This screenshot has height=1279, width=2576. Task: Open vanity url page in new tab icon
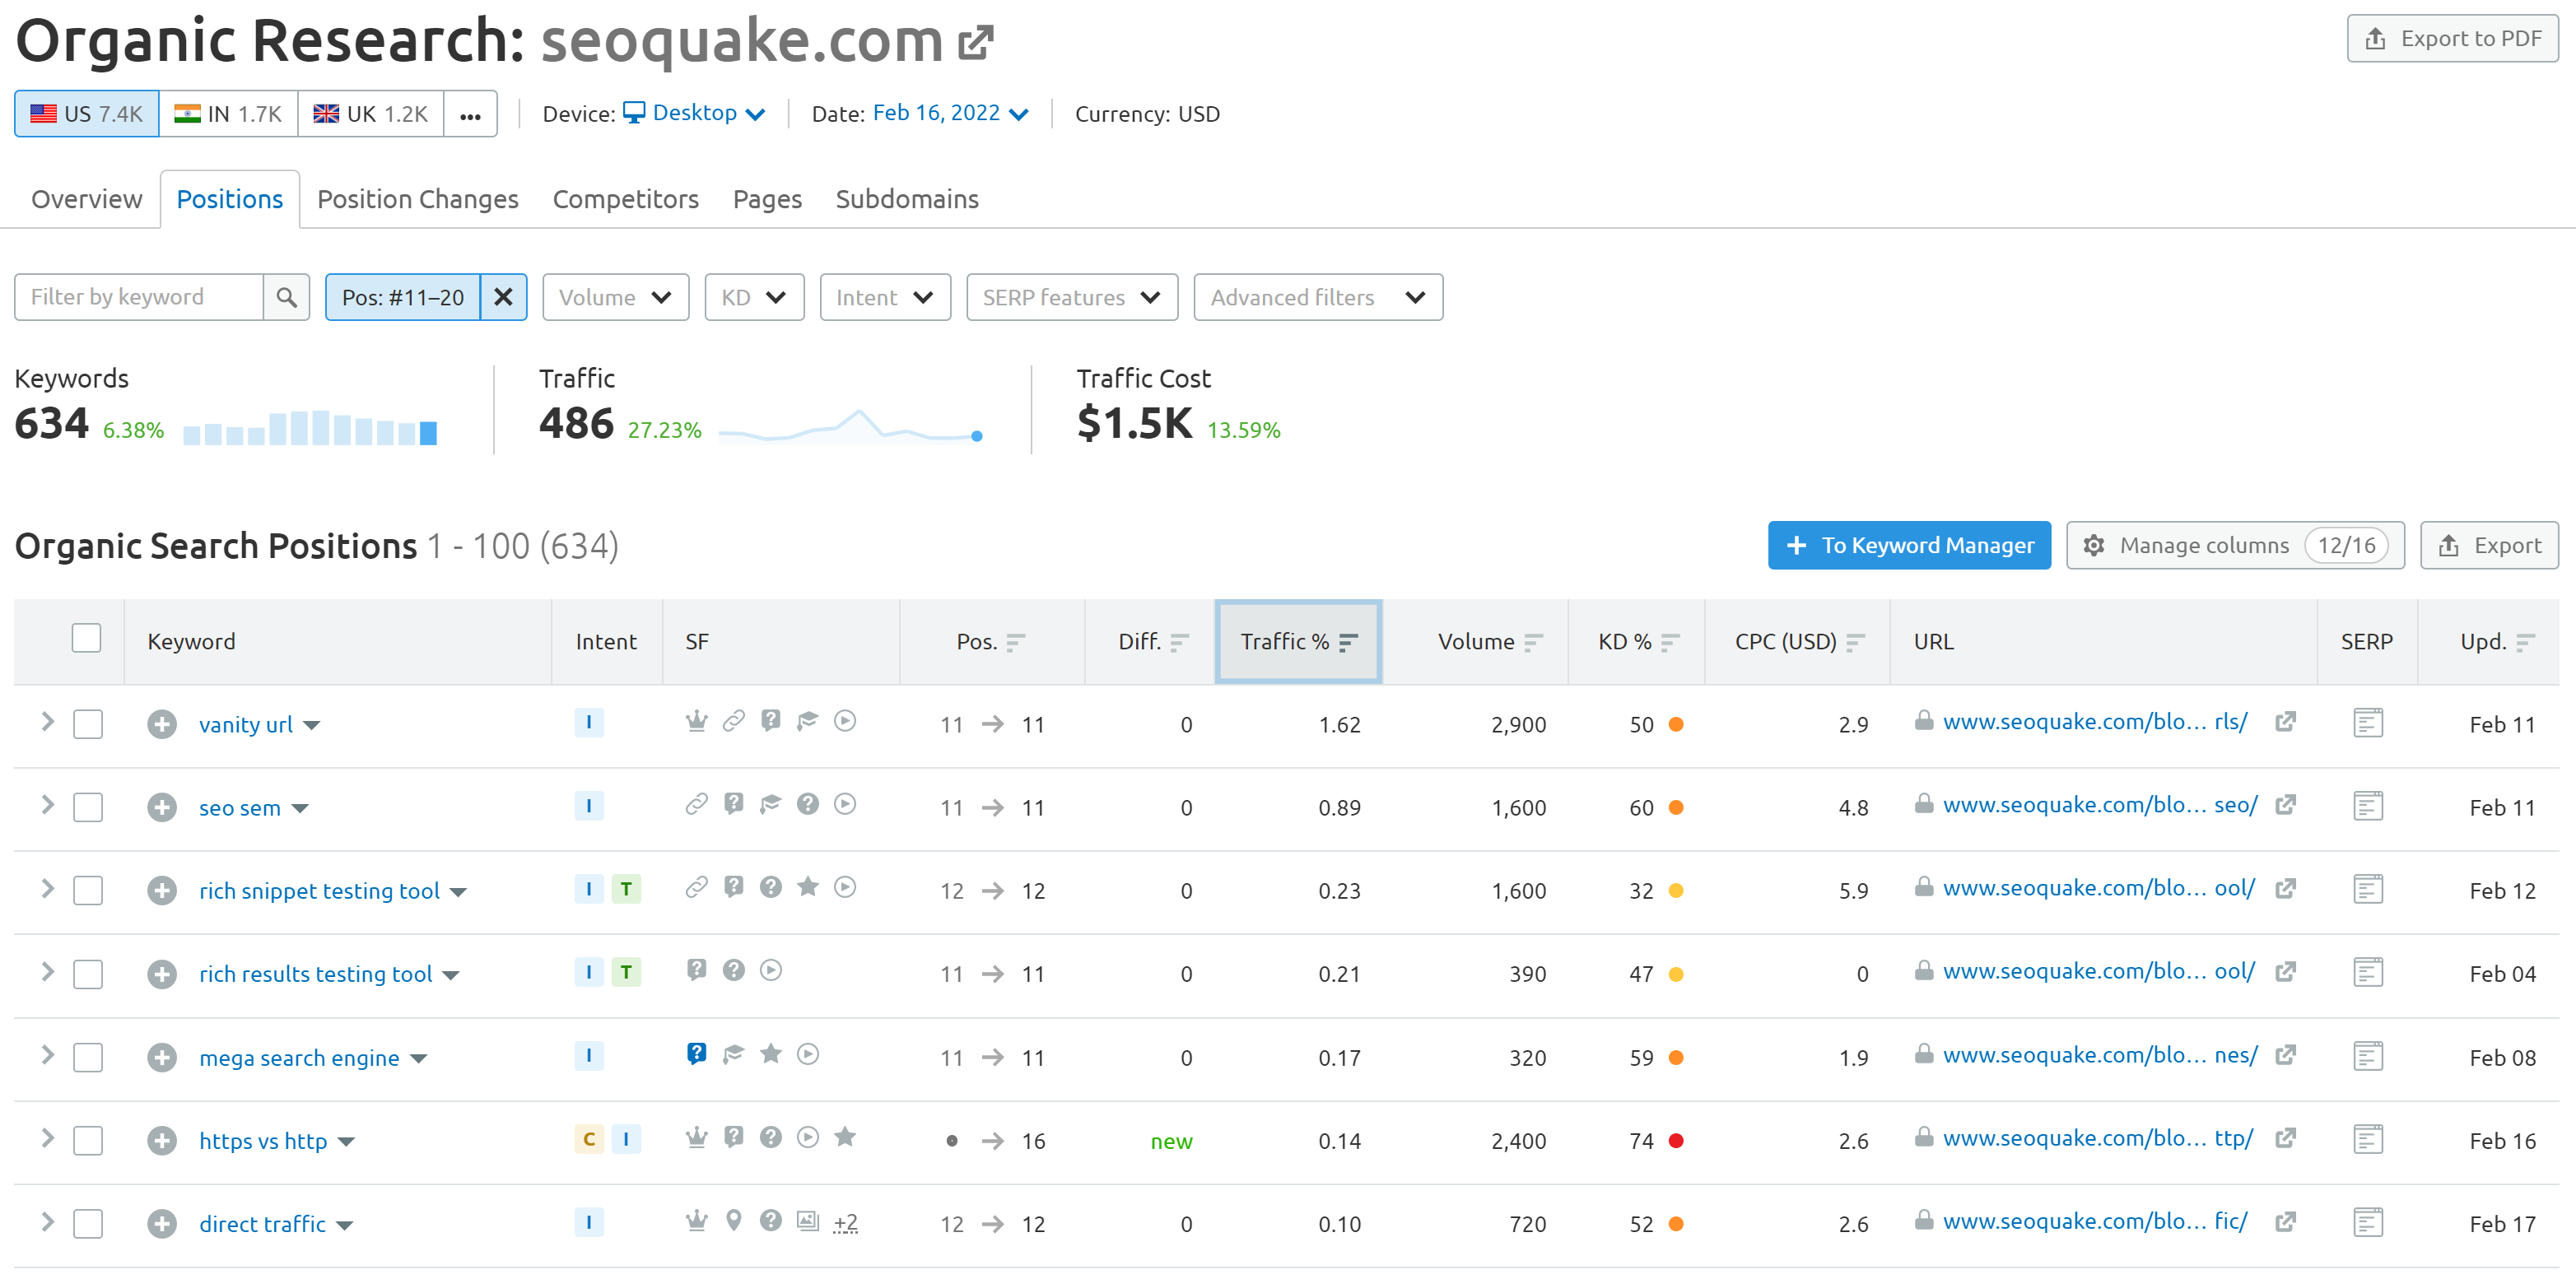click(x=2285, y=722)
